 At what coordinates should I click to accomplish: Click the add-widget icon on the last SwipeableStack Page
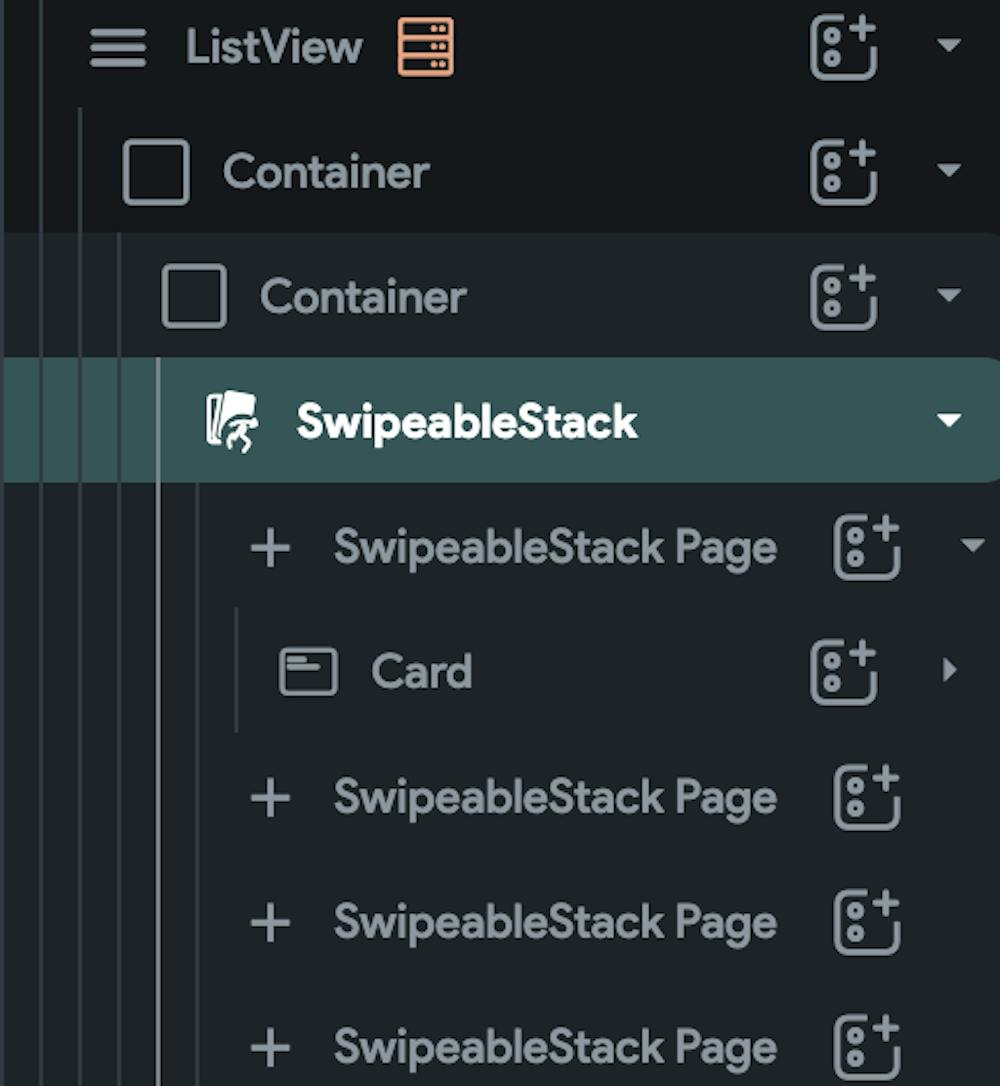tap(865, 1047)
